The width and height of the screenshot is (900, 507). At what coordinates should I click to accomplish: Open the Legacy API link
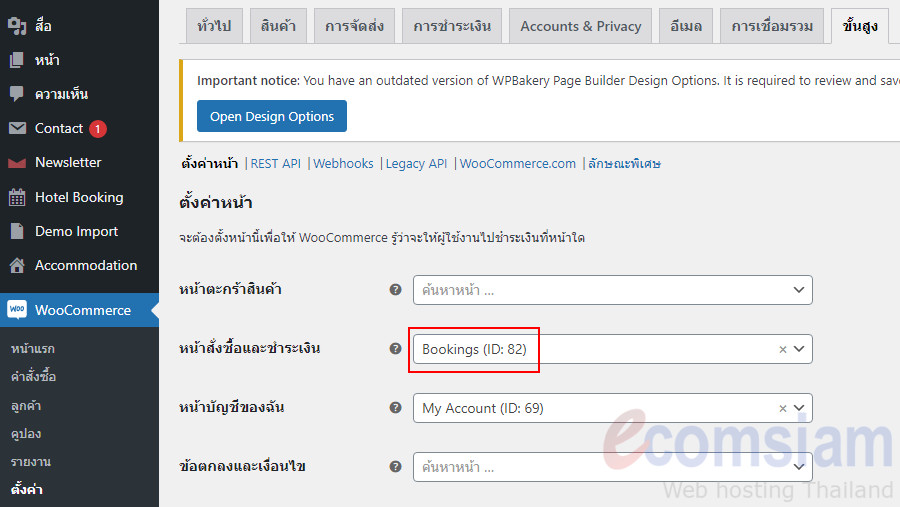coord(416,164)
